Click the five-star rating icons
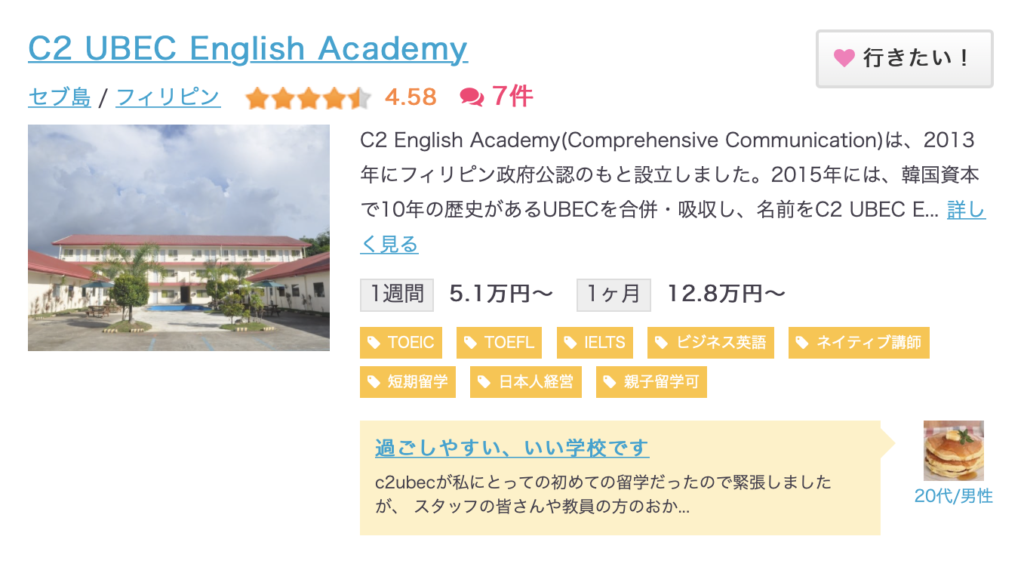 307,98
